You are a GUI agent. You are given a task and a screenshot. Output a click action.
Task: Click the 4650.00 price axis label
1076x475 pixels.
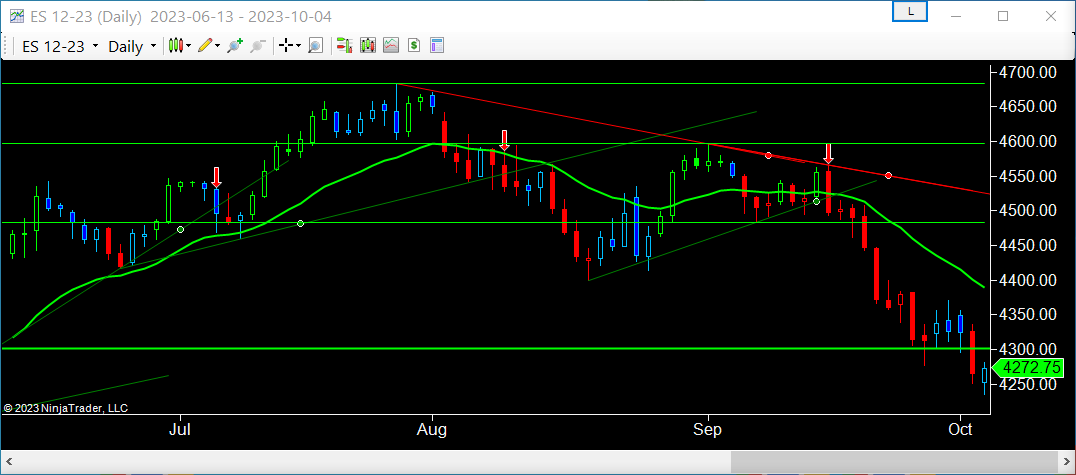(x=1029, y=106)
